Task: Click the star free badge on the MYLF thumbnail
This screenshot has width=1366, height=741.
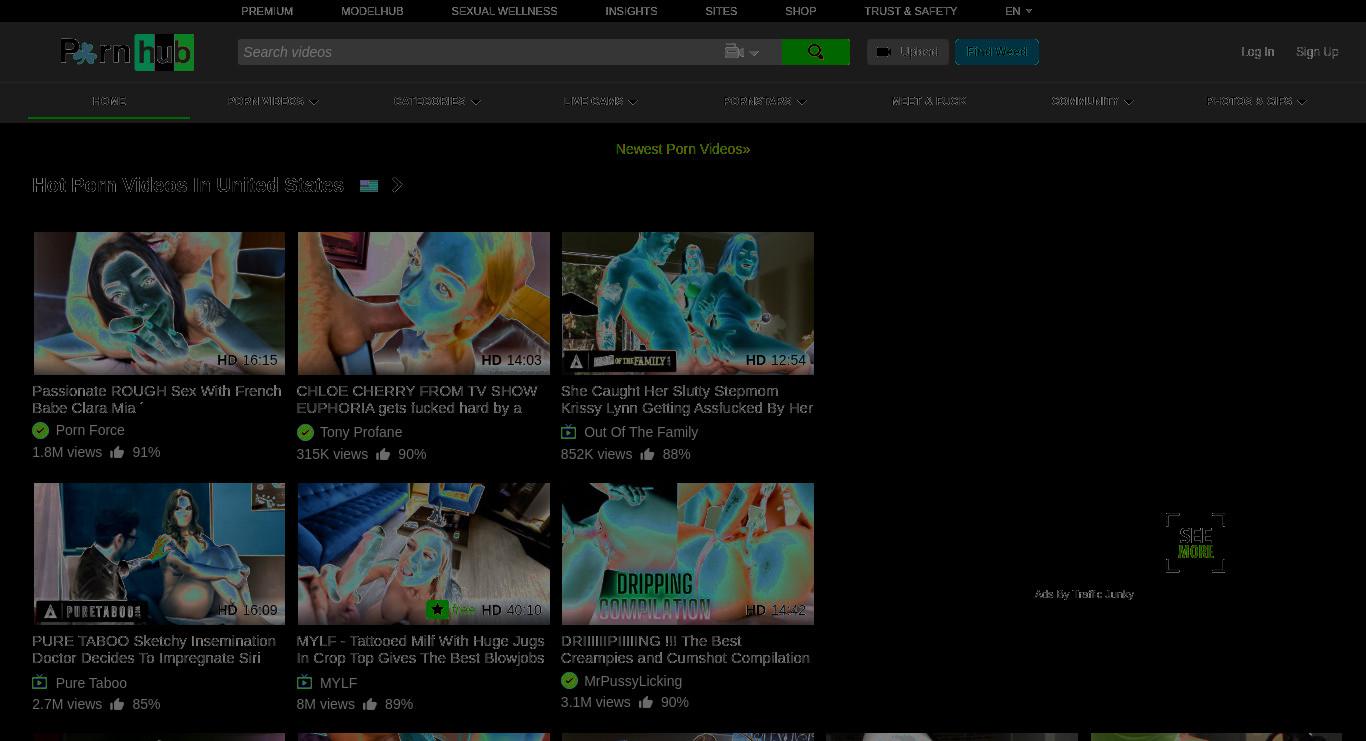Action: (451, 609)
